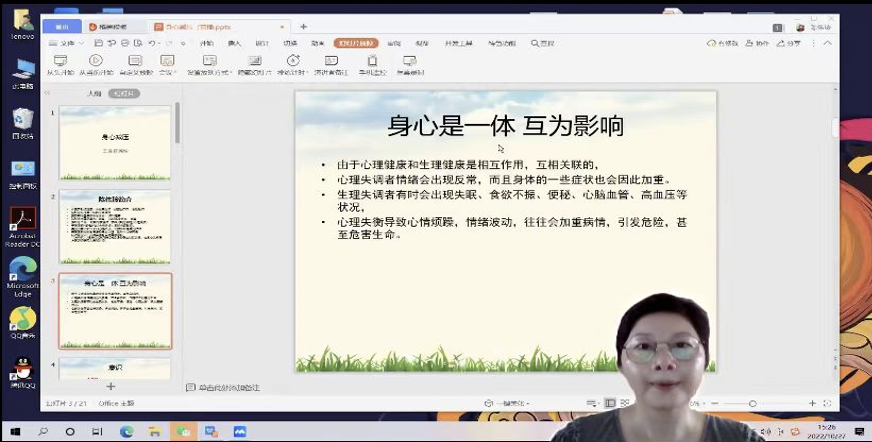Click the share (分享) button
This screenshot has width=872, height=442.
[789, 43]
